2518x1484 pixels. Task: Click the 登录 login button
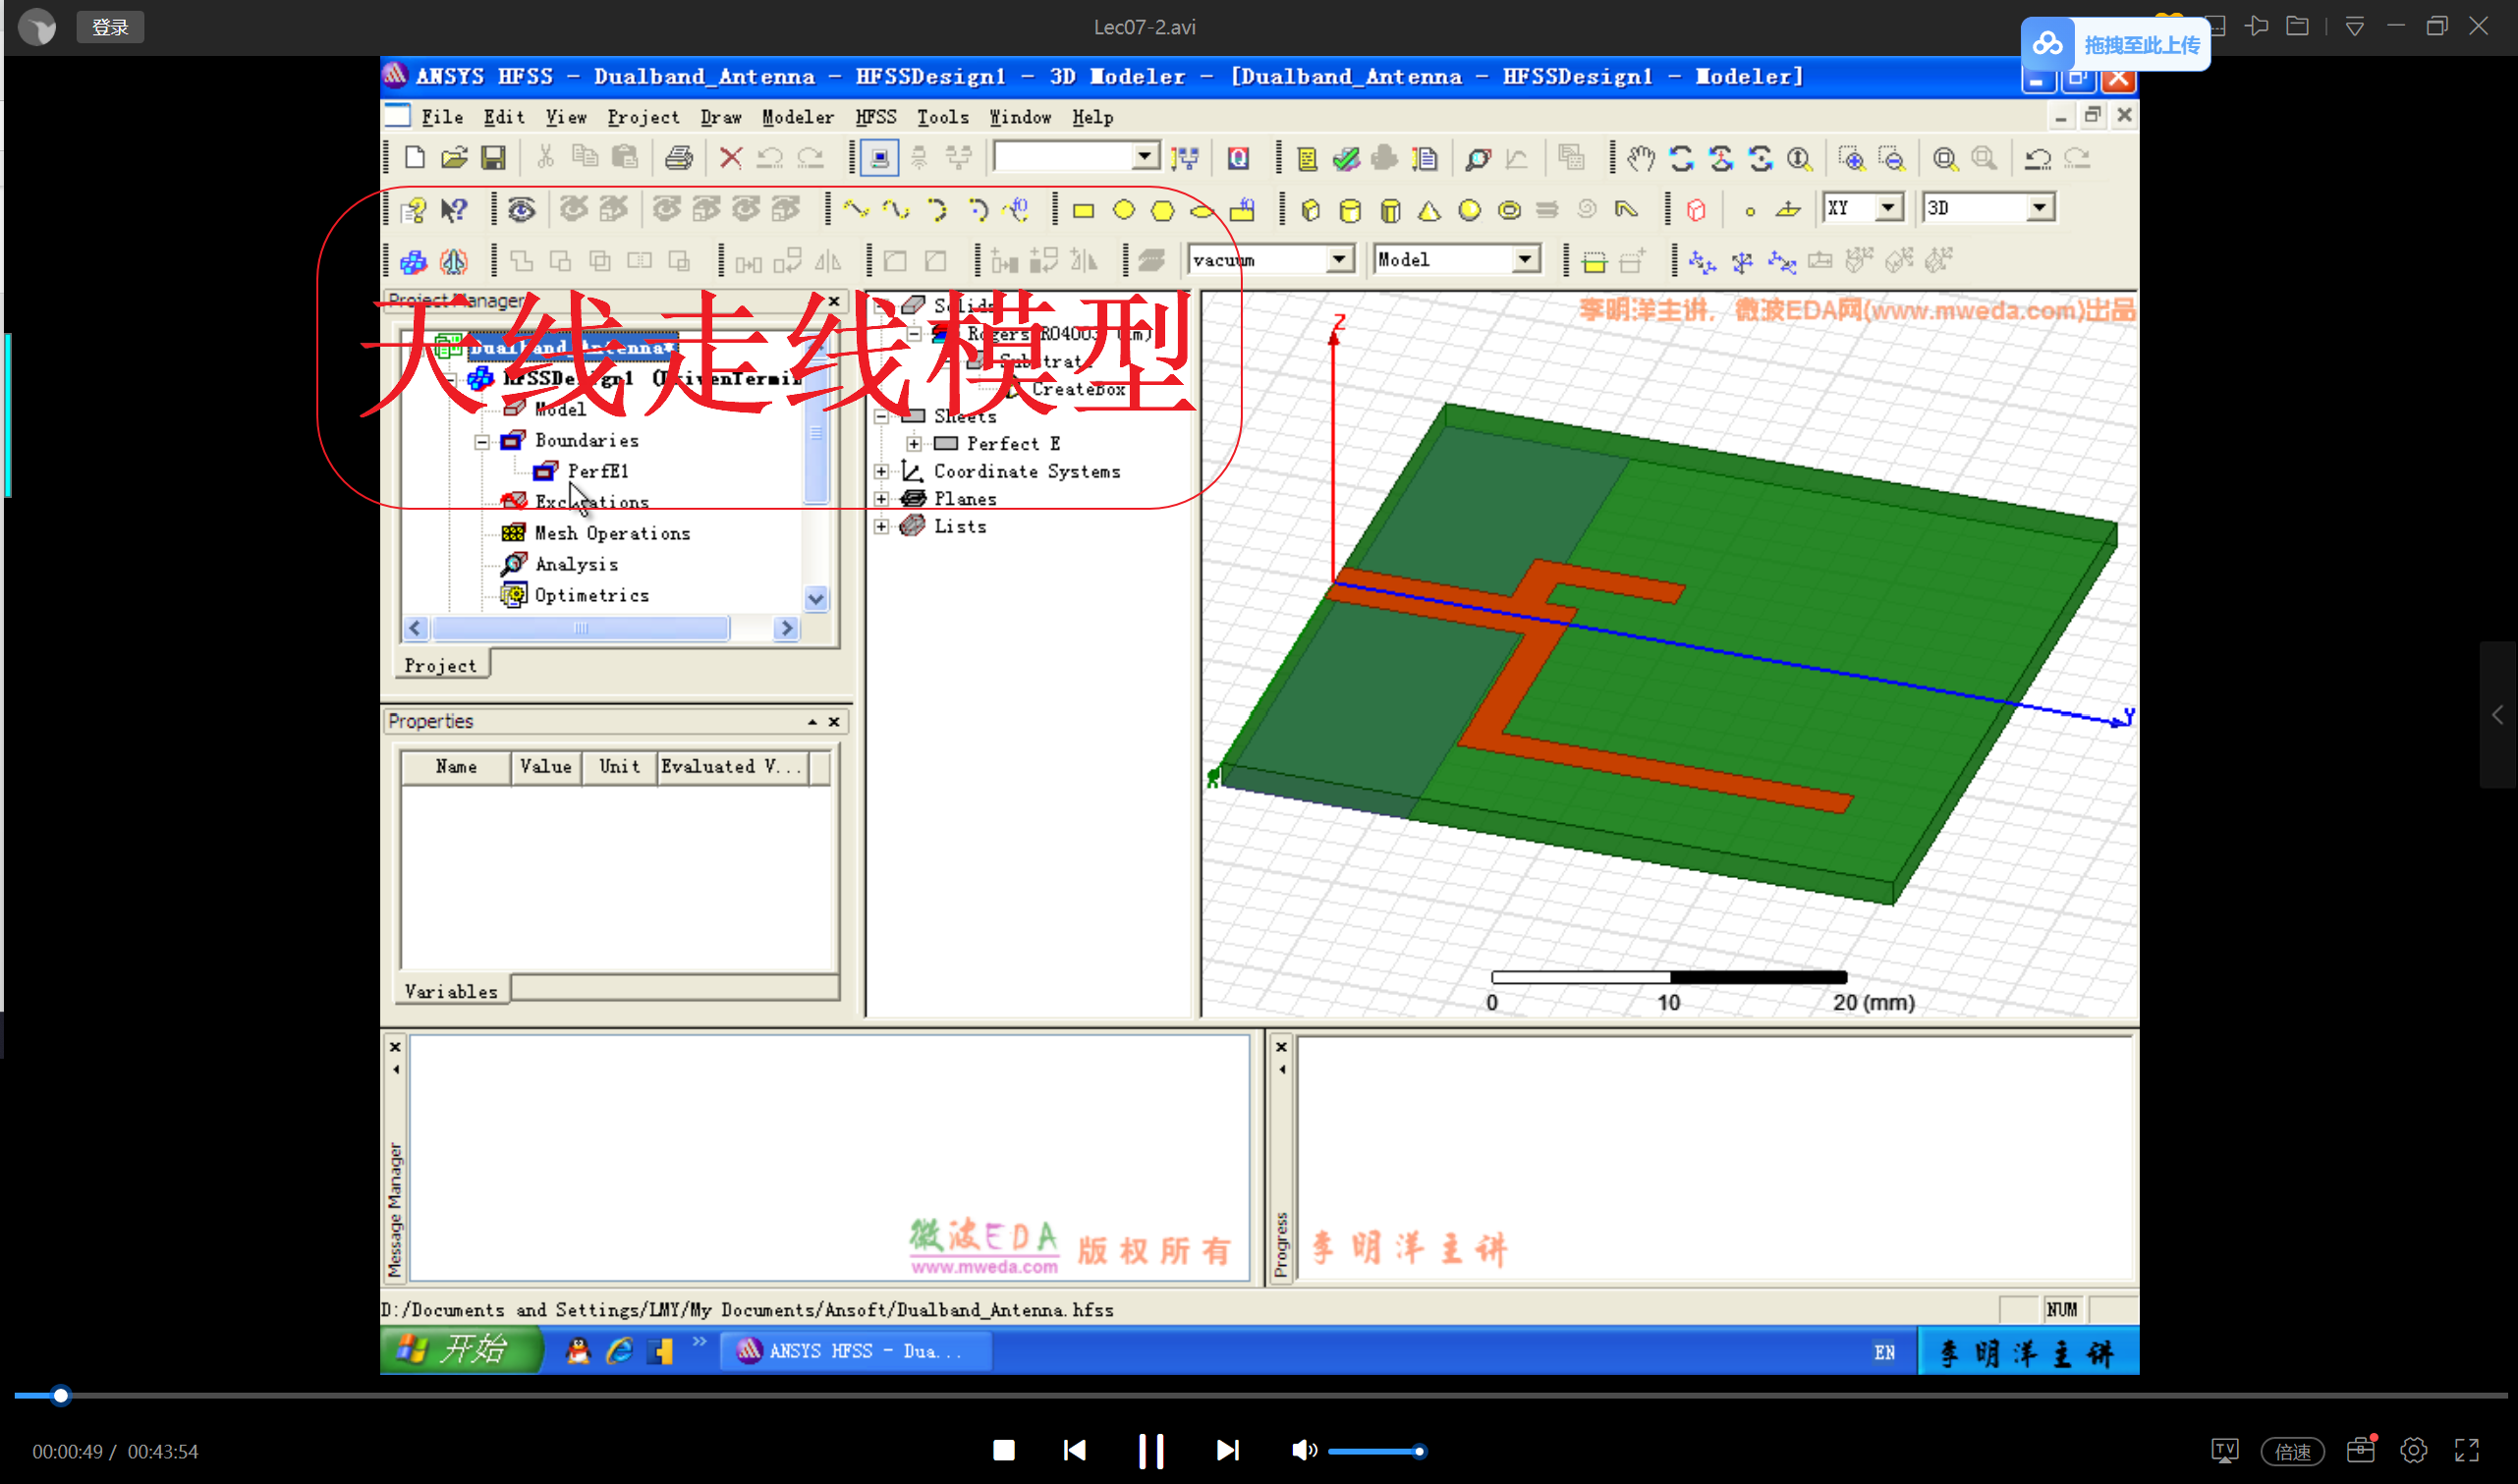pos(110,27)
